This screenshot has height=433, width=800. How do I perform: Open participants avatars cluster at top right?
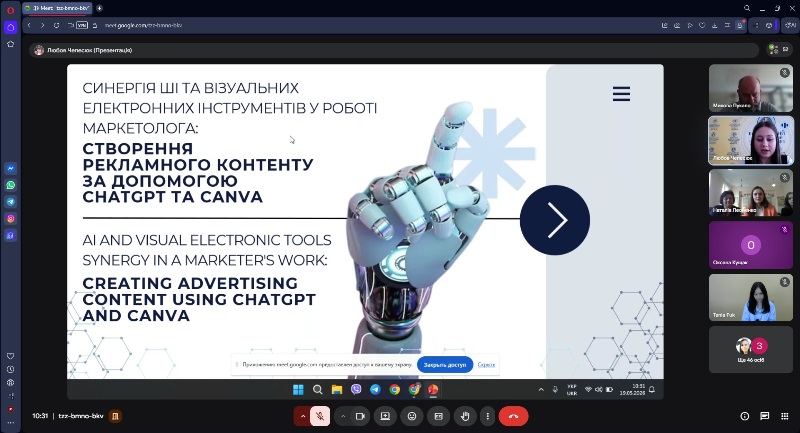[773, 49]
